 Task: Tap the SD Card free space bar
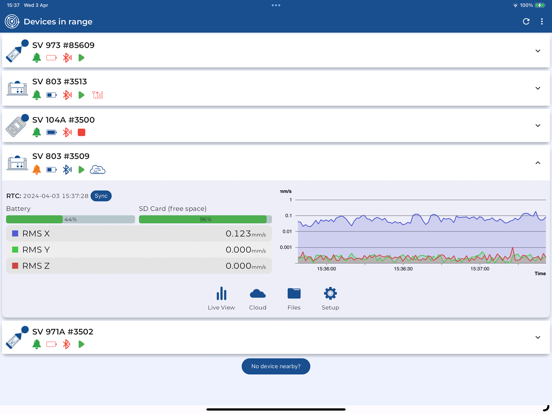point(205,219)
